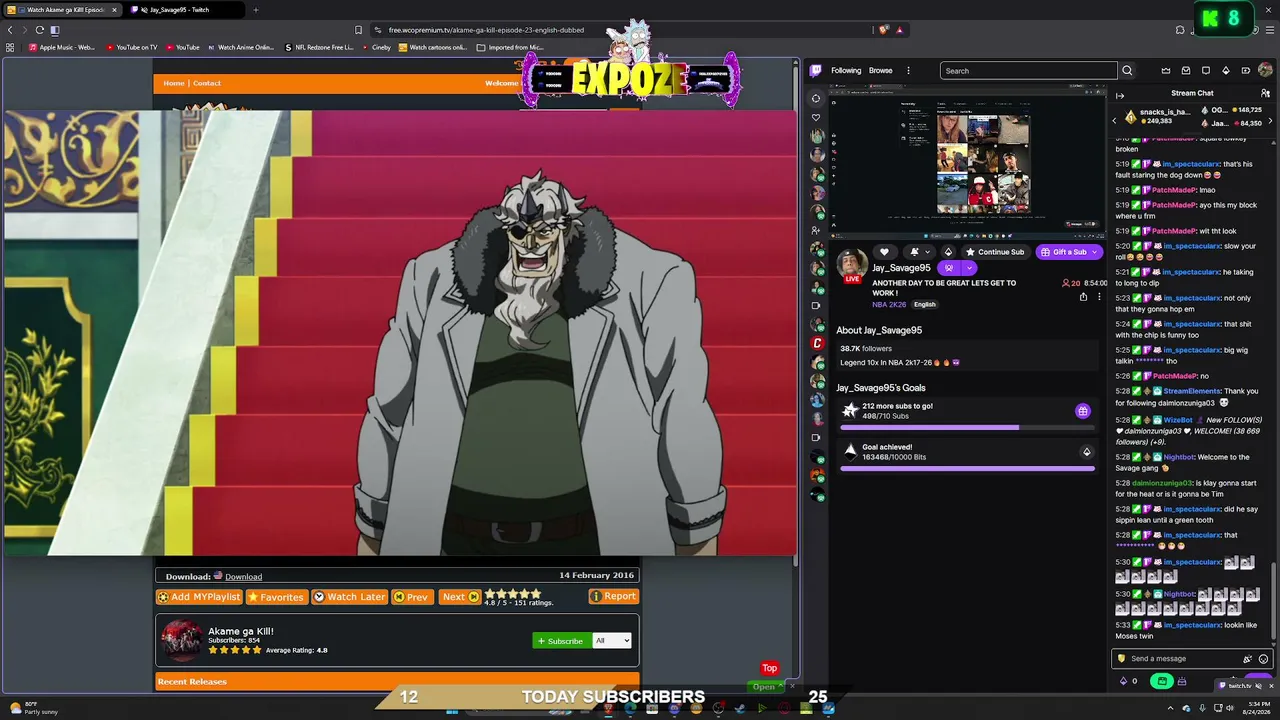Click the Continue Sub button

[994, 252]
